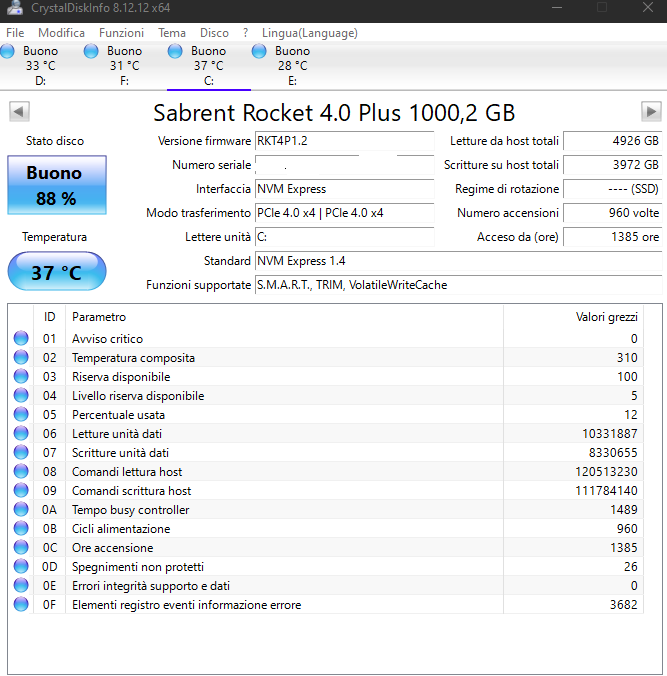Click the Sabrent Rocket 4.0 Plus disk title
Viewport: 667px width, 676px height.
pyautogui.click(x=334, y=113)
